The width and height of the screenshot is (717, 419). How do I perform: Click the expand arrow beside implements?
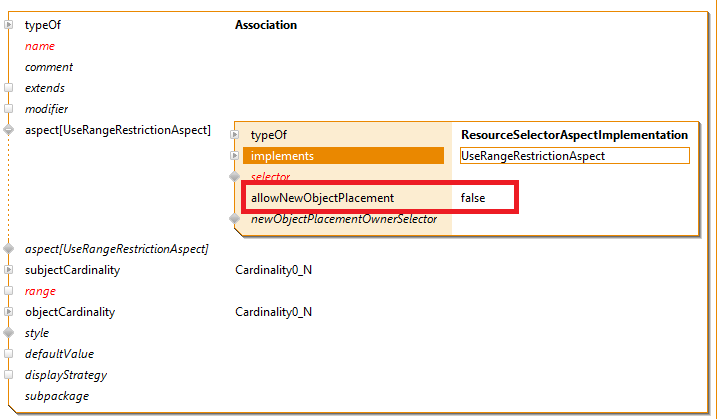click(x=236, y=156)
